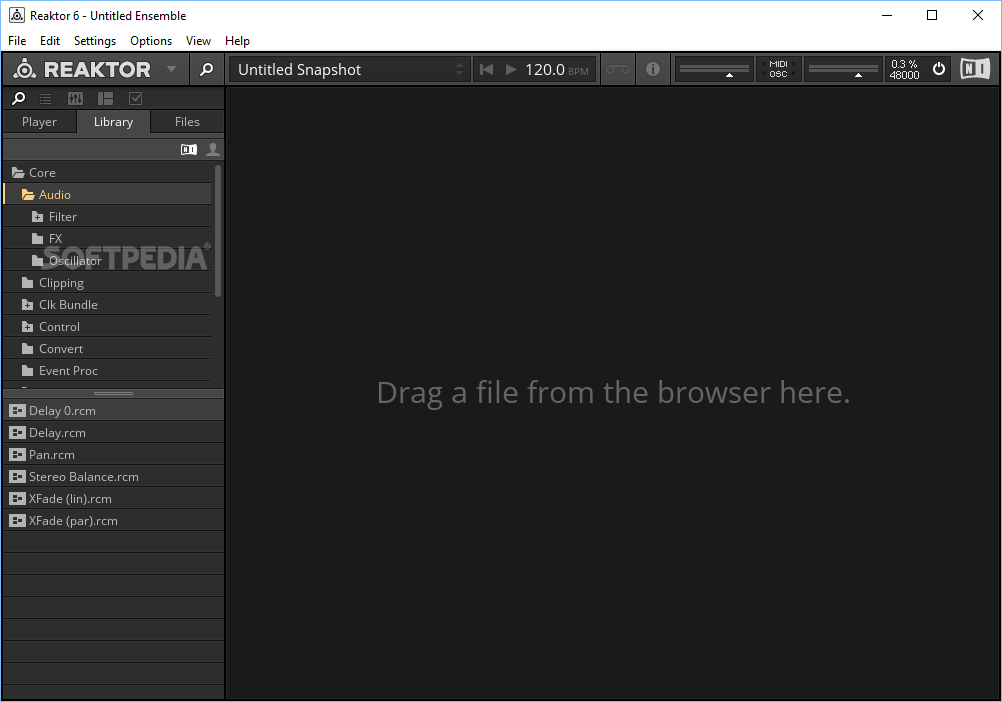
Task: Click the browser pane splitter handle
Action: pos(113,393)
